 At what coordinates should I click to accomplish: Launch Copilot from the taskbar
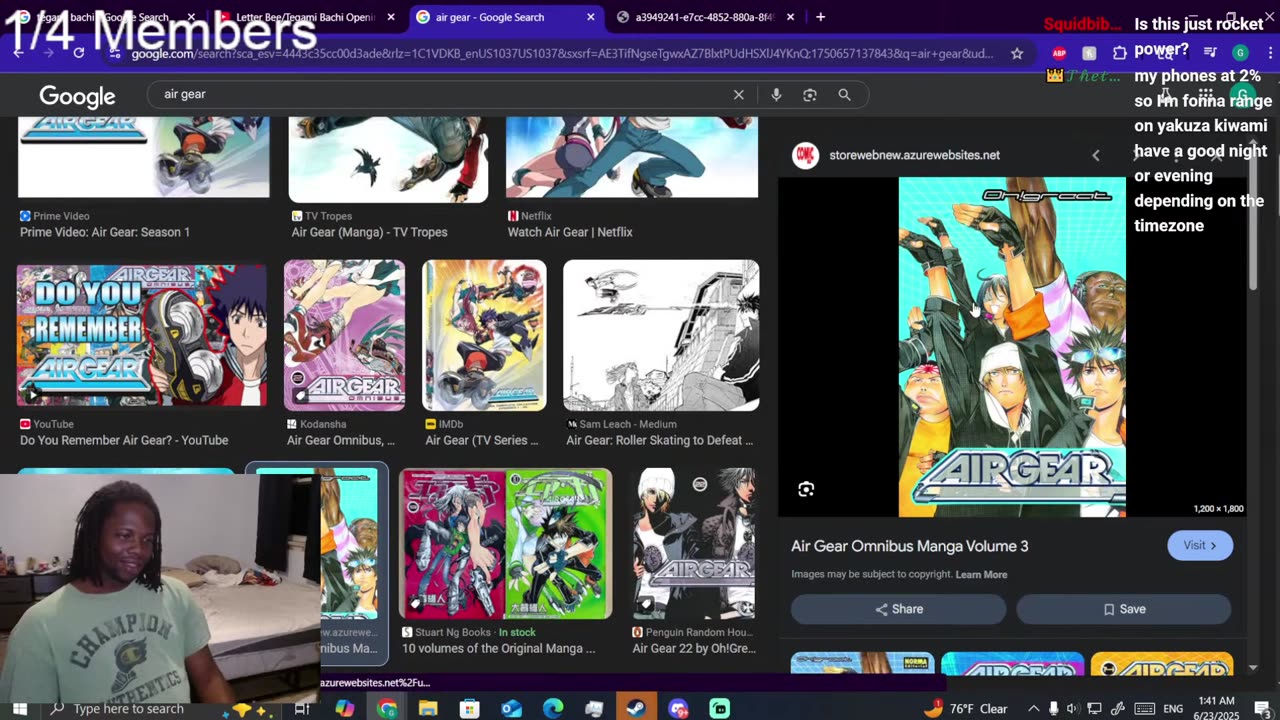(x=344, y=709)
